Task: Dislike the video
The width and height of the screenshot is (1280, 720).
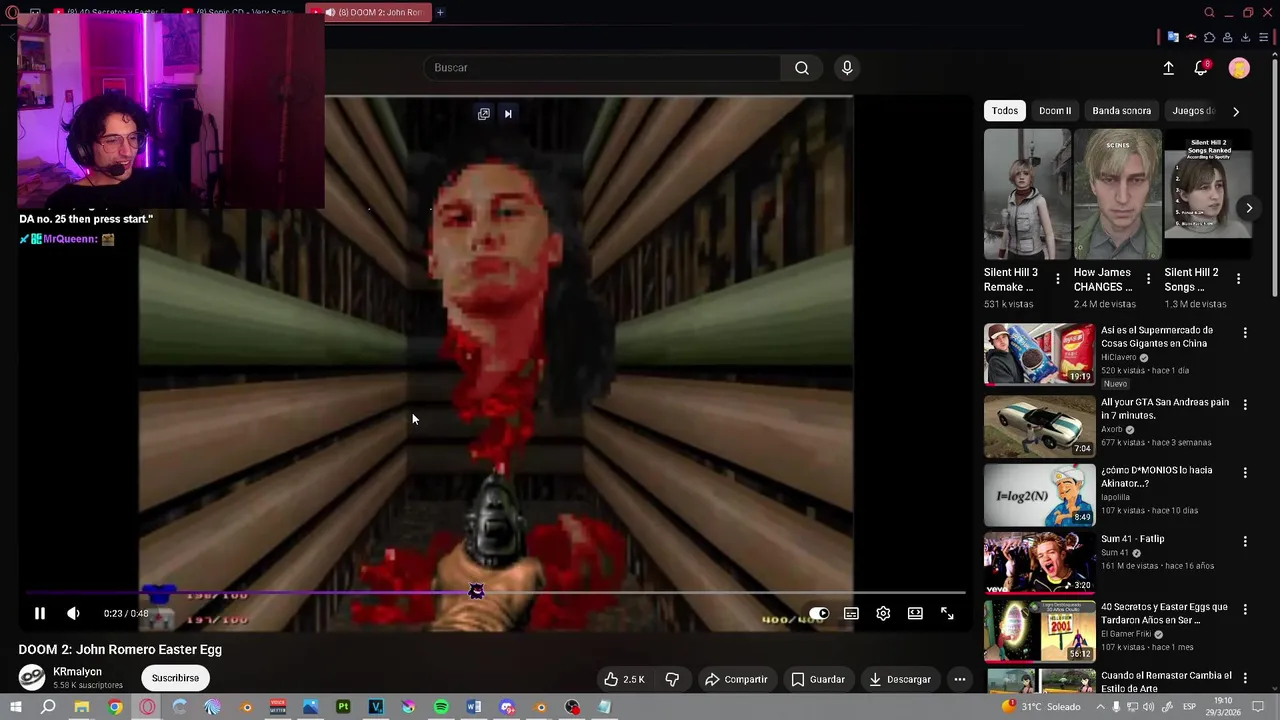Action: click(672, 679)
